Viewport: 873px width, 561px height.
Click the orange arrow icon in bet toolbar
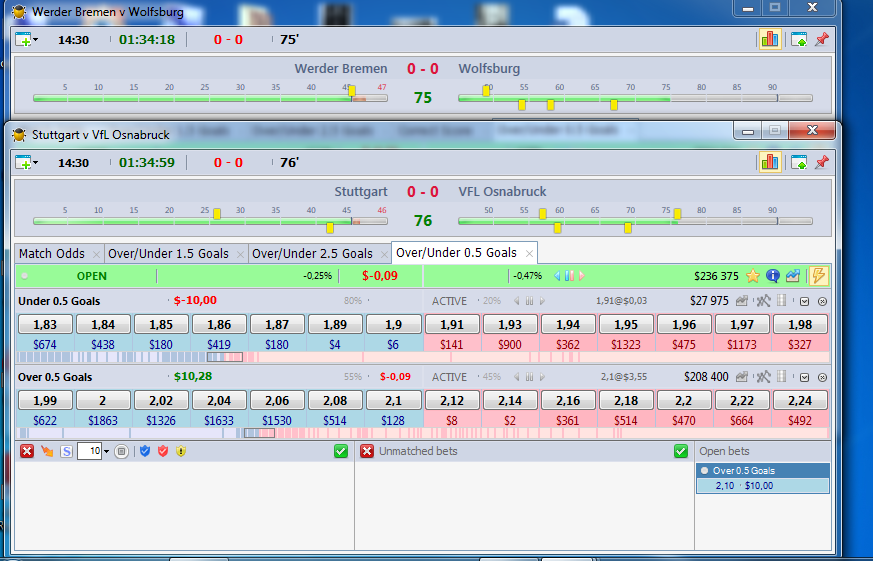47,451
